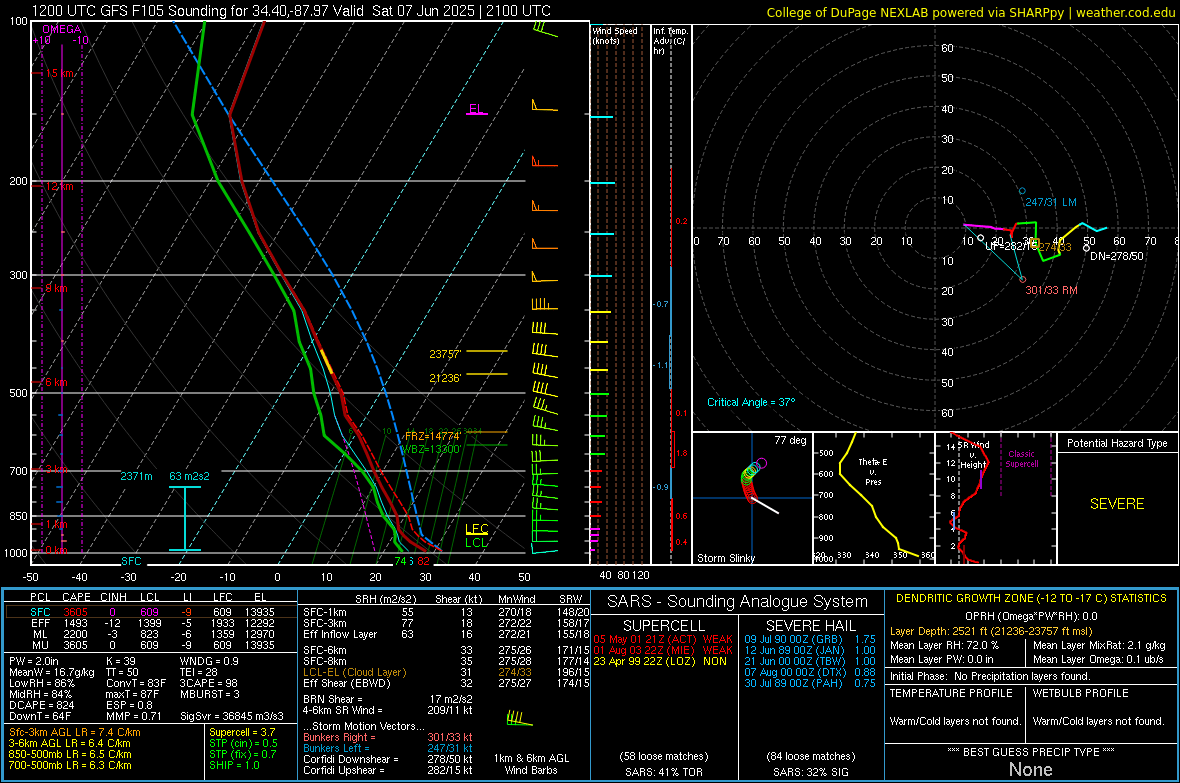Select the highlighted SFC parcel row
This screenshot has width=1180, height=783.
150,612
